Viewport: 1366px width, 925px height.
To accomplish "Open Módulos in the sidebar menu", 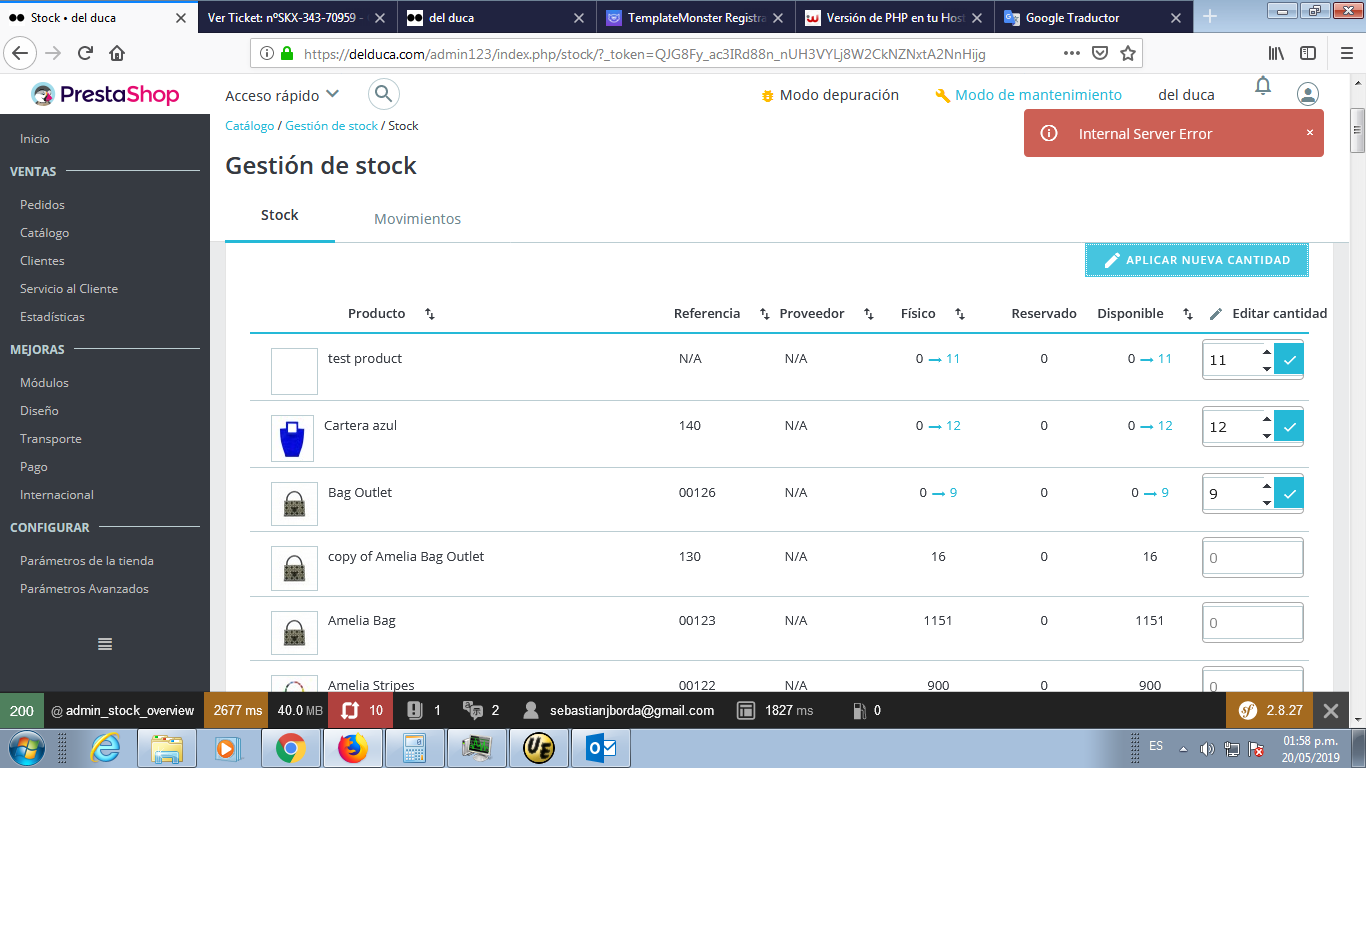I will 44,383.
